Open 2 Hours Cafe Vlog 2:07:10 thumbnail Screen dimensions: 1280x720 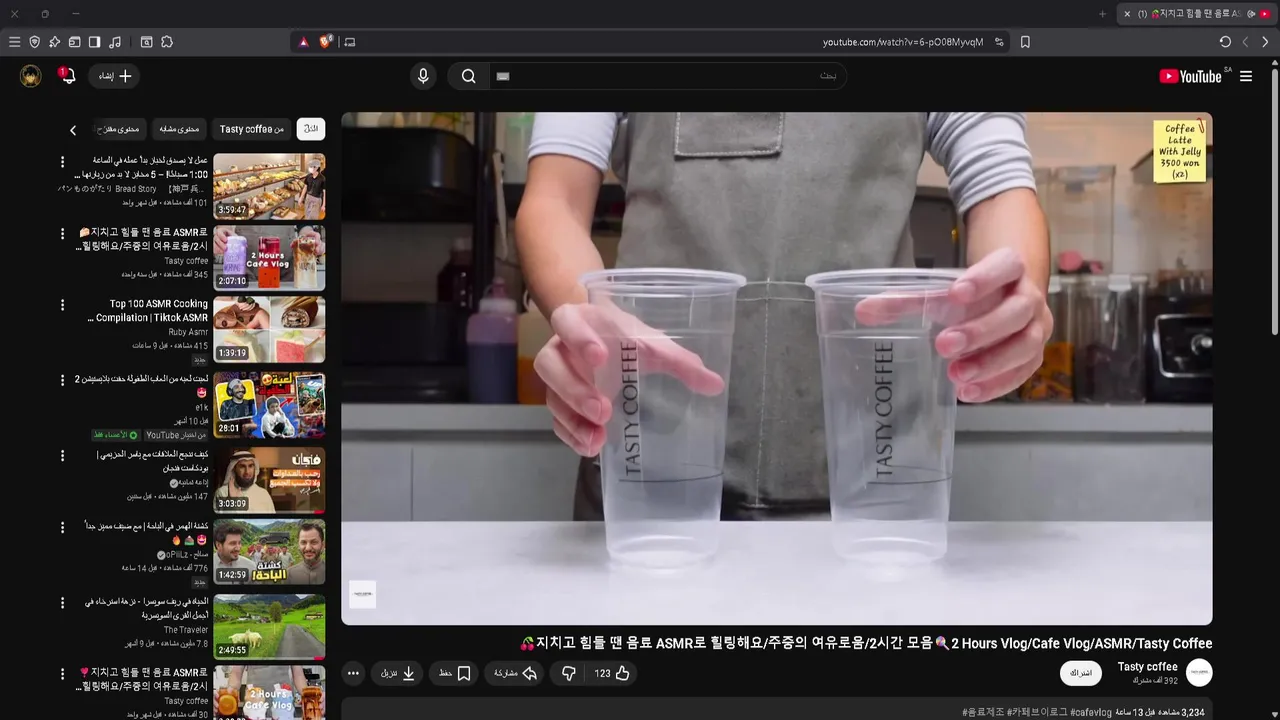coord(269,257)
